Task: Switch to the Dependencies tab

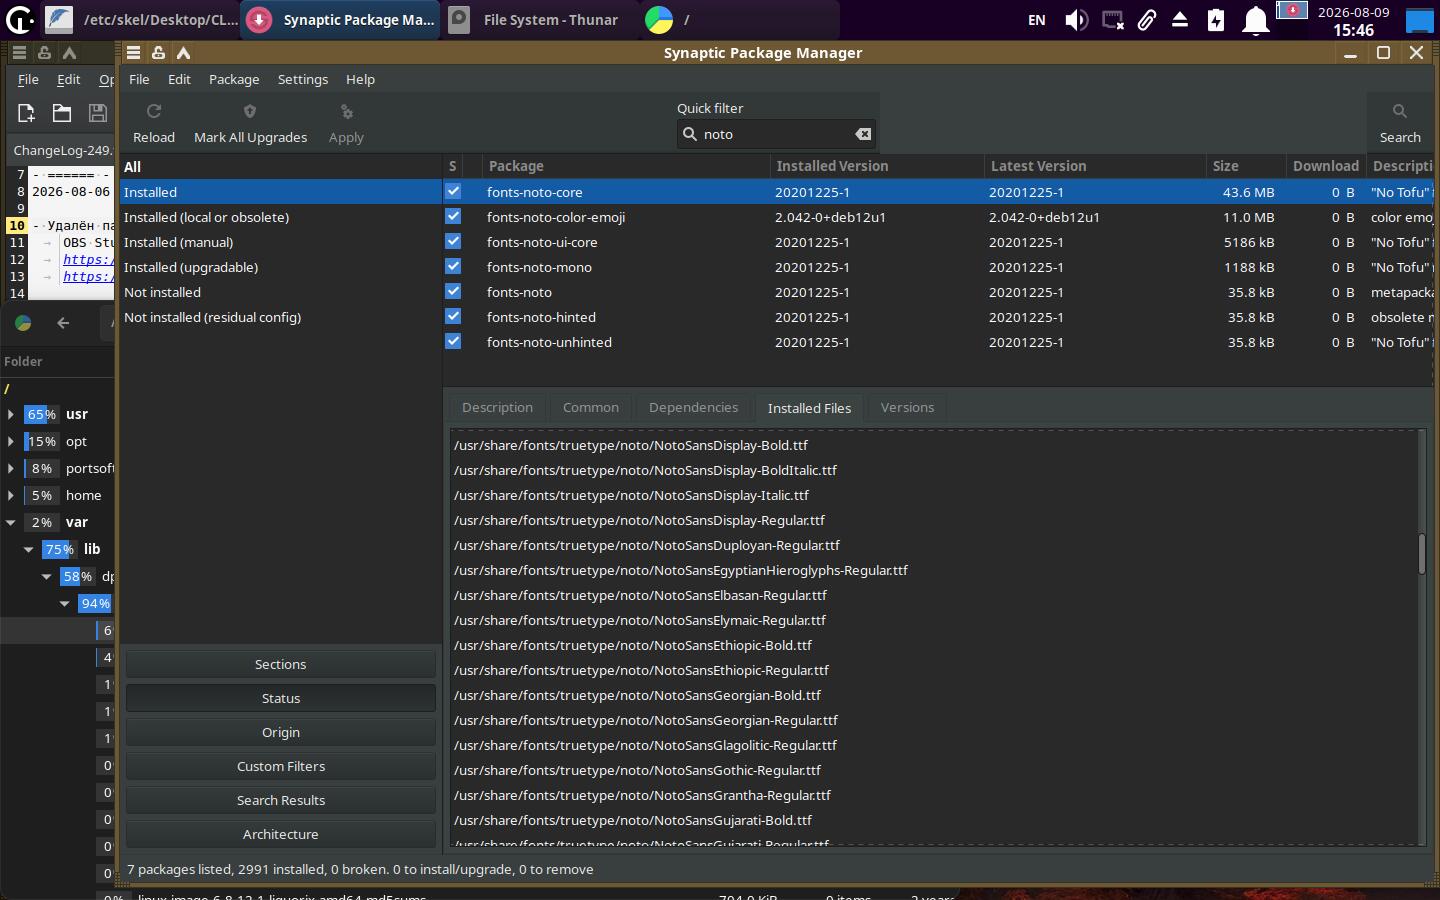Action: (693, 407)
